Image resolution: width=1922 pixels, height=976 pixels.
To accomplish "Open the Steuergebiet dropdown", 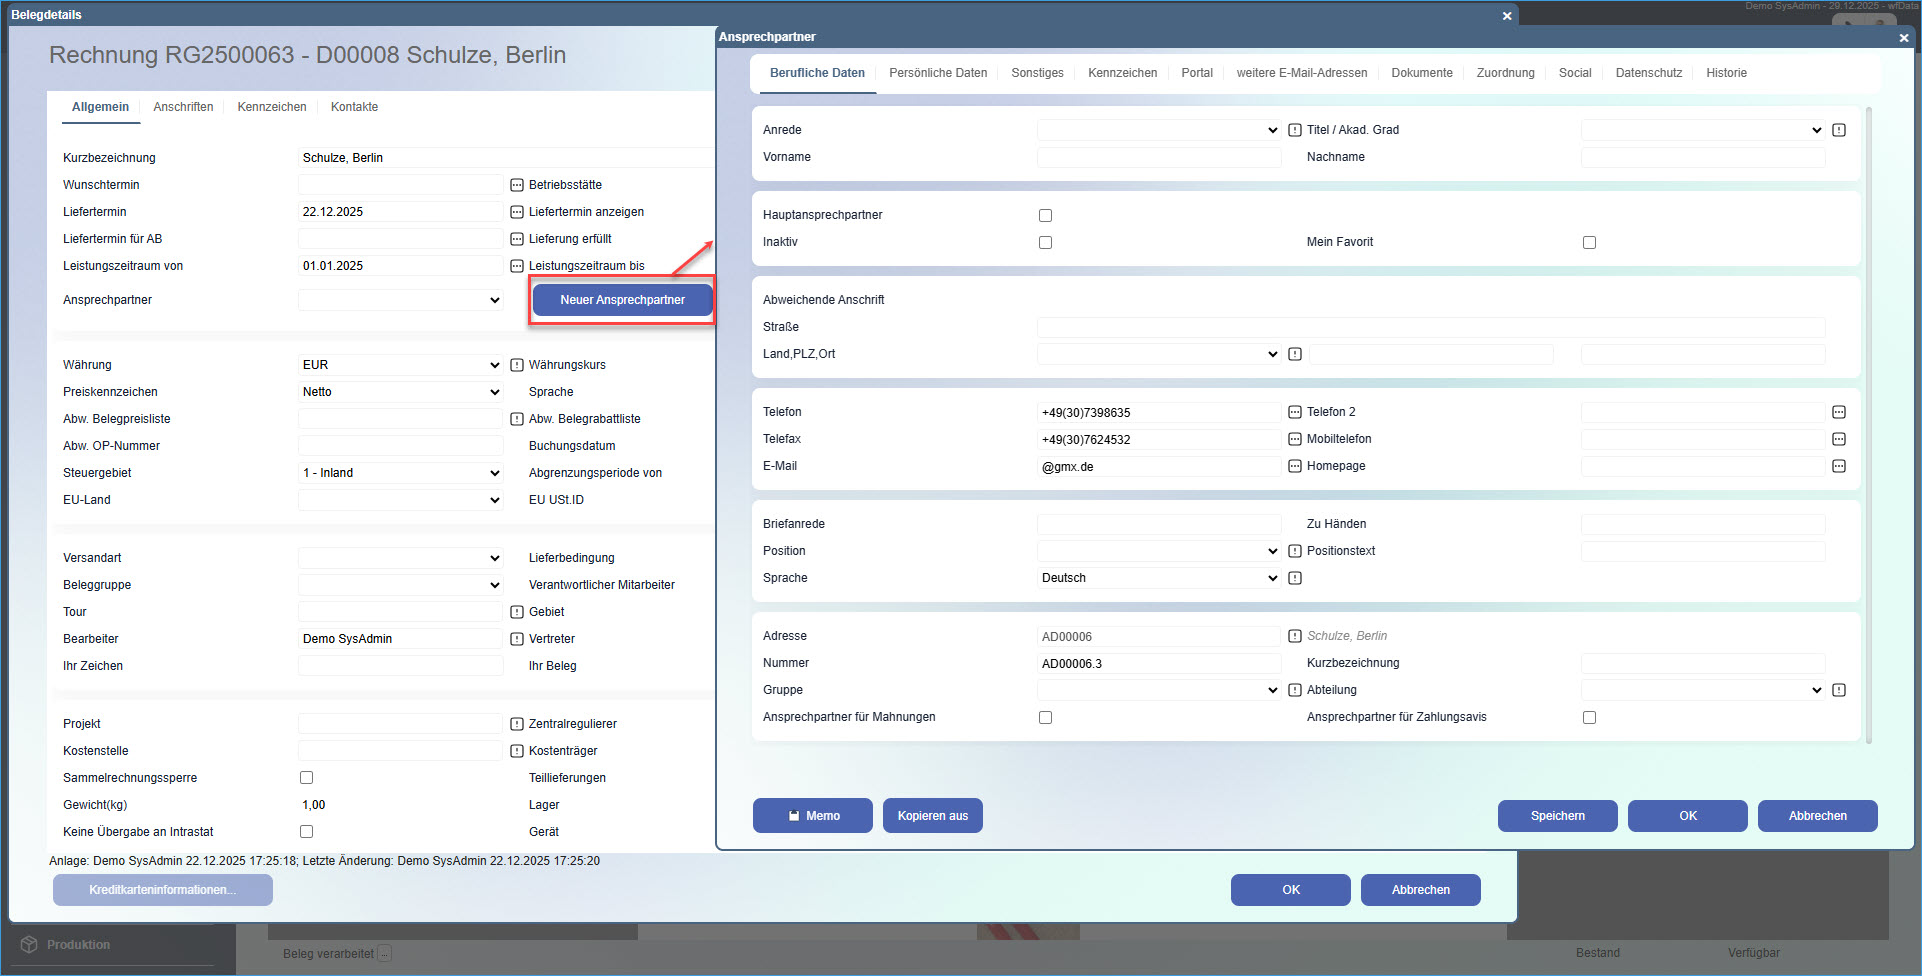I will point(494,472).
